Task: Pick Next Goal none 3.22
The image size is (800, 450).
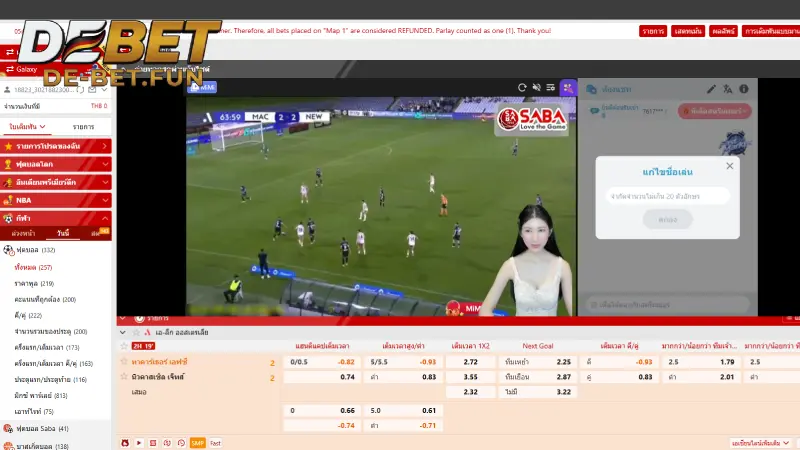Action: click(538, 392)
